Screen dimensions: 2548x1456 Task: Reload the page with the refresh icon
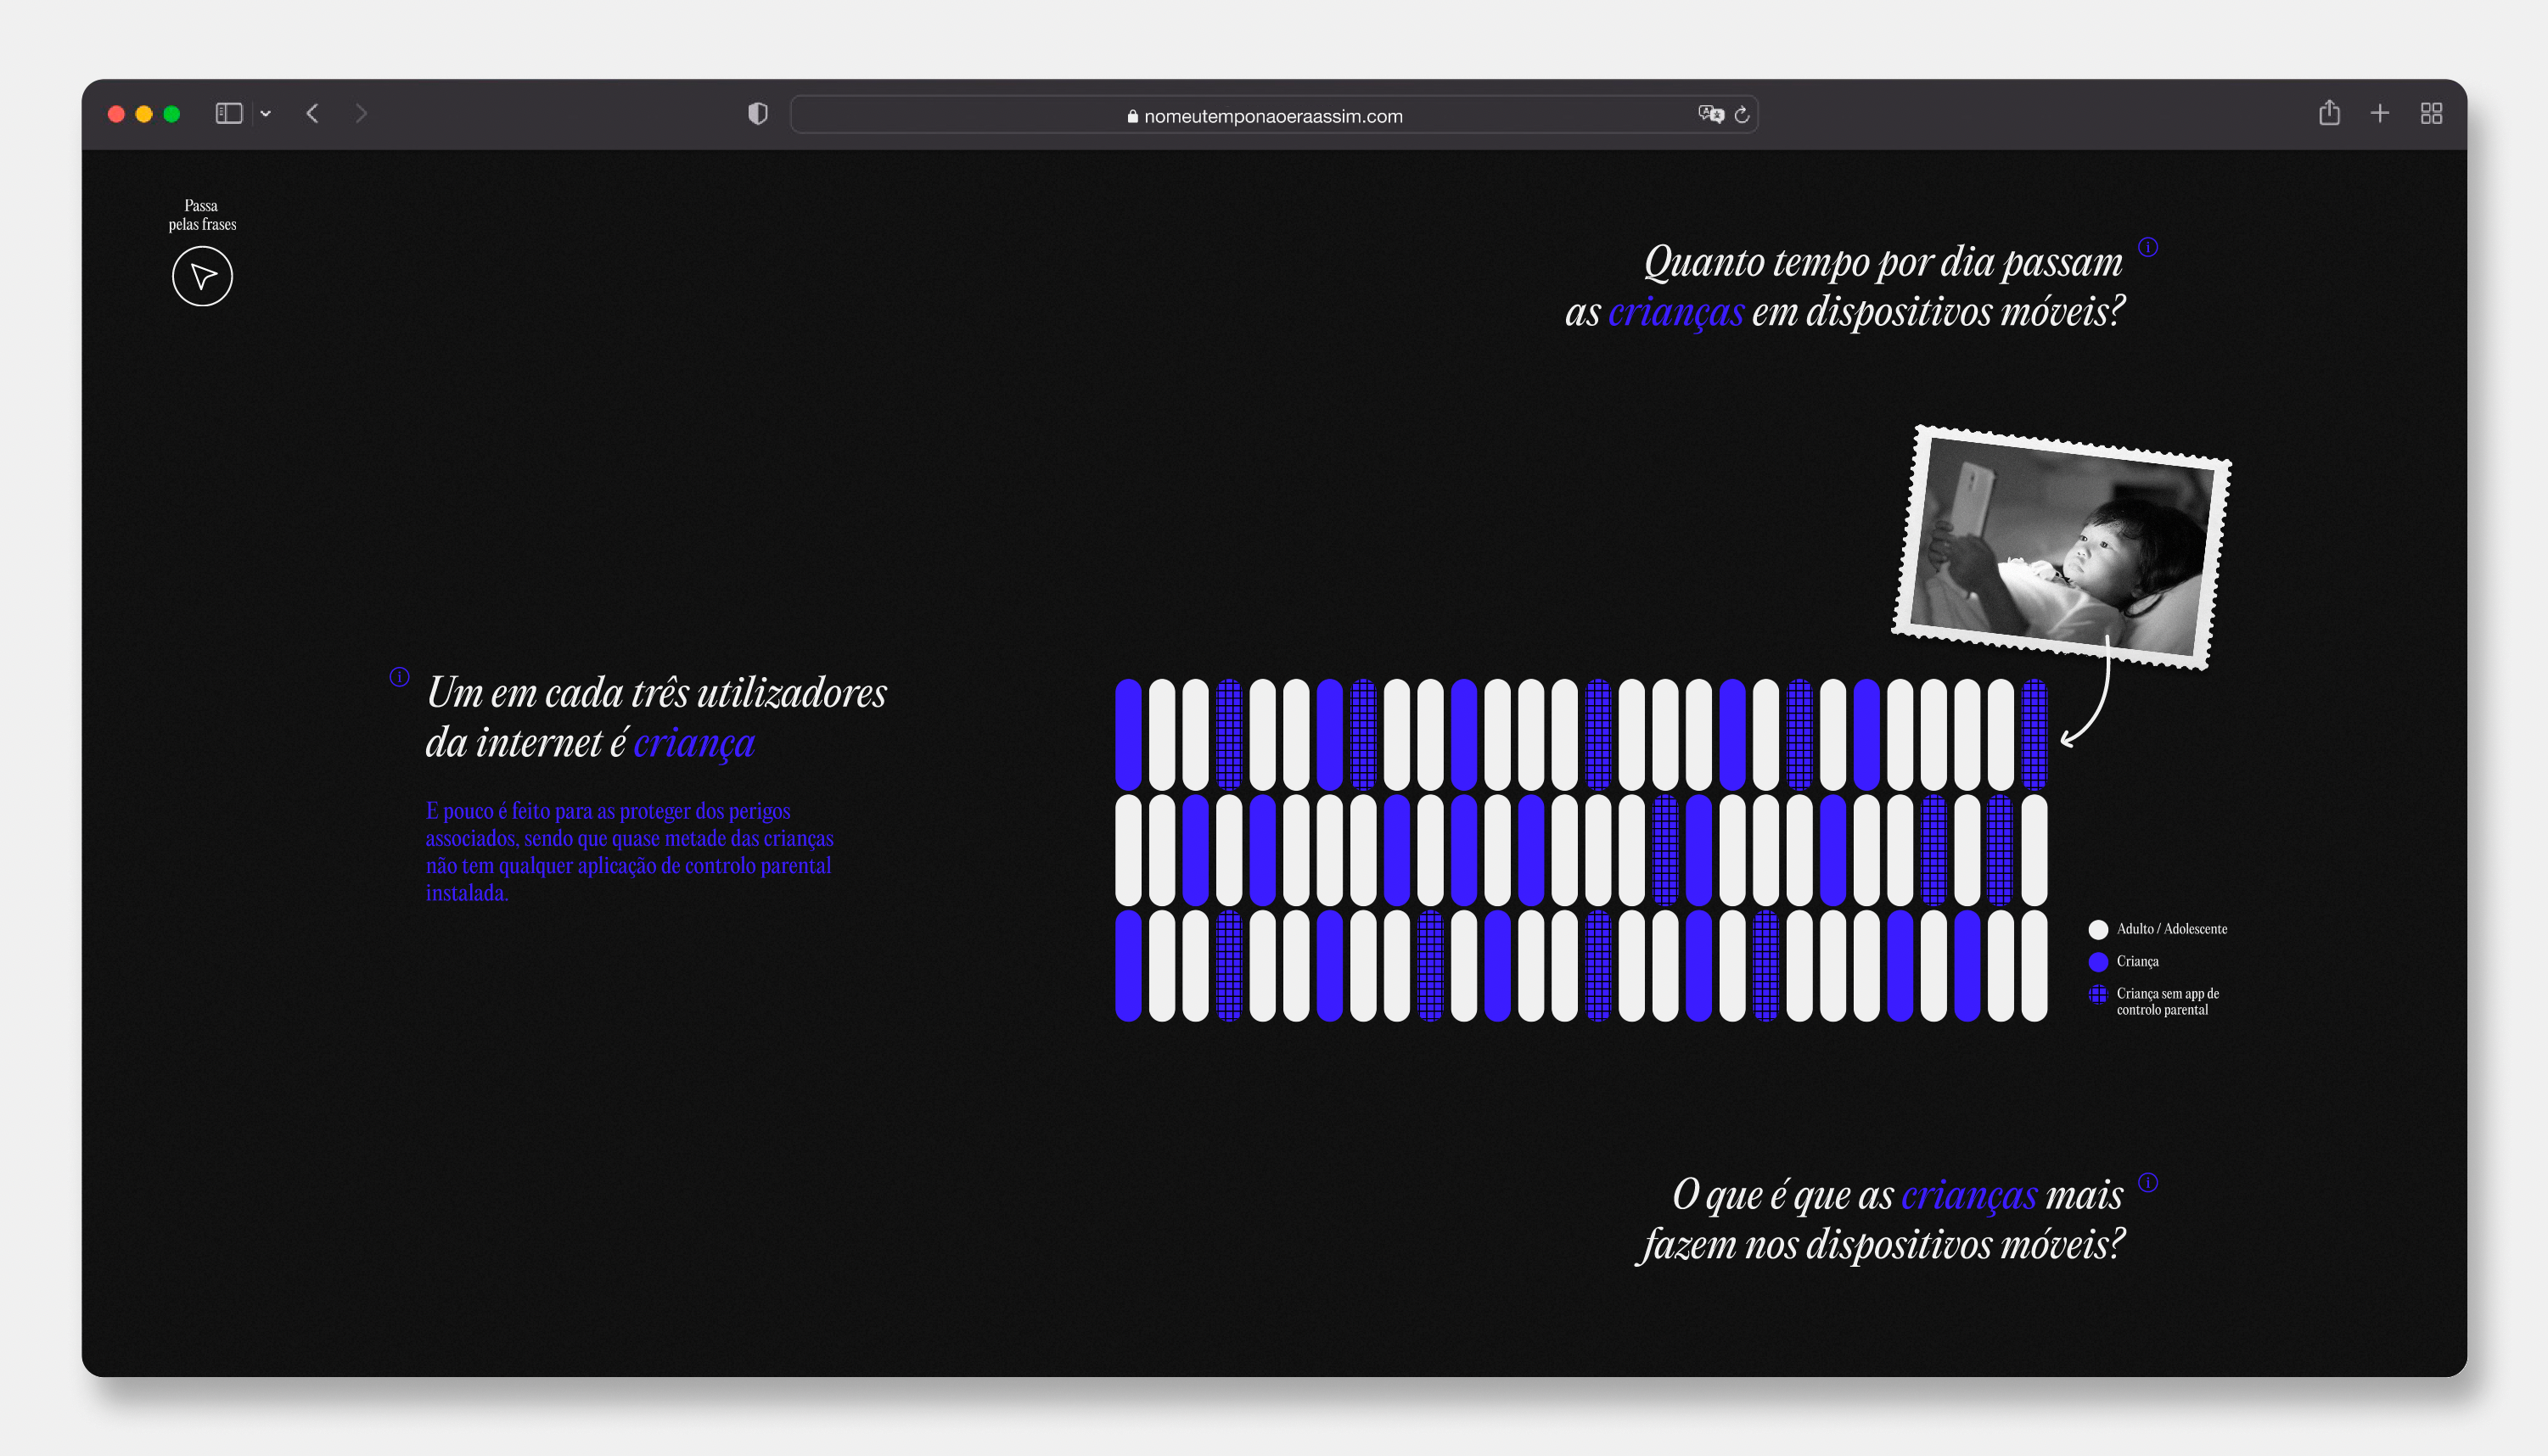click(1742, 115)
